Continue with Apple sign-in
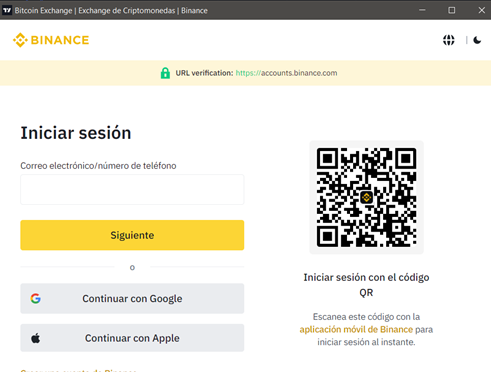 pyautogui.click(x=132, y=338)
